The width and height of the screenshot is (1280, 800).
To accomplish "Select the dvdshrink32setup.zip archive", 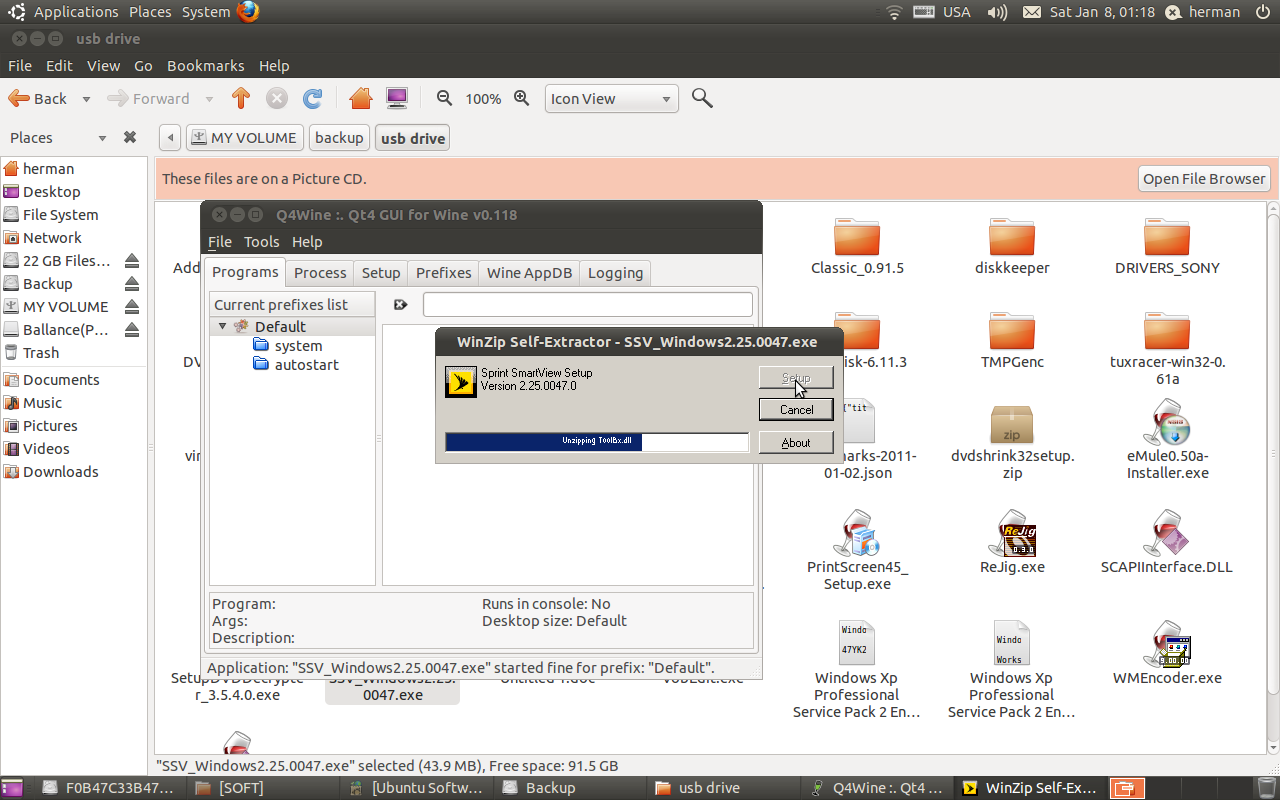I will point(1012,441).
